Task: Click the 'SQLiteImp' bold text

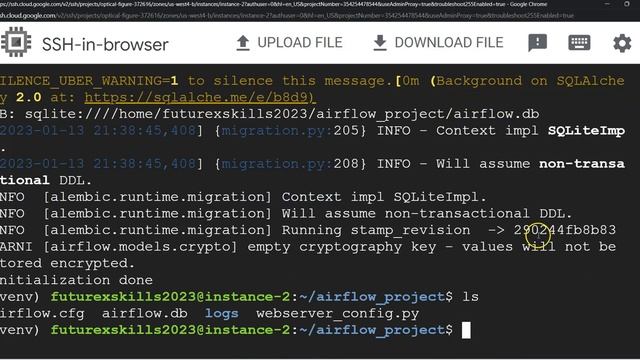Action: coord(586,131)
